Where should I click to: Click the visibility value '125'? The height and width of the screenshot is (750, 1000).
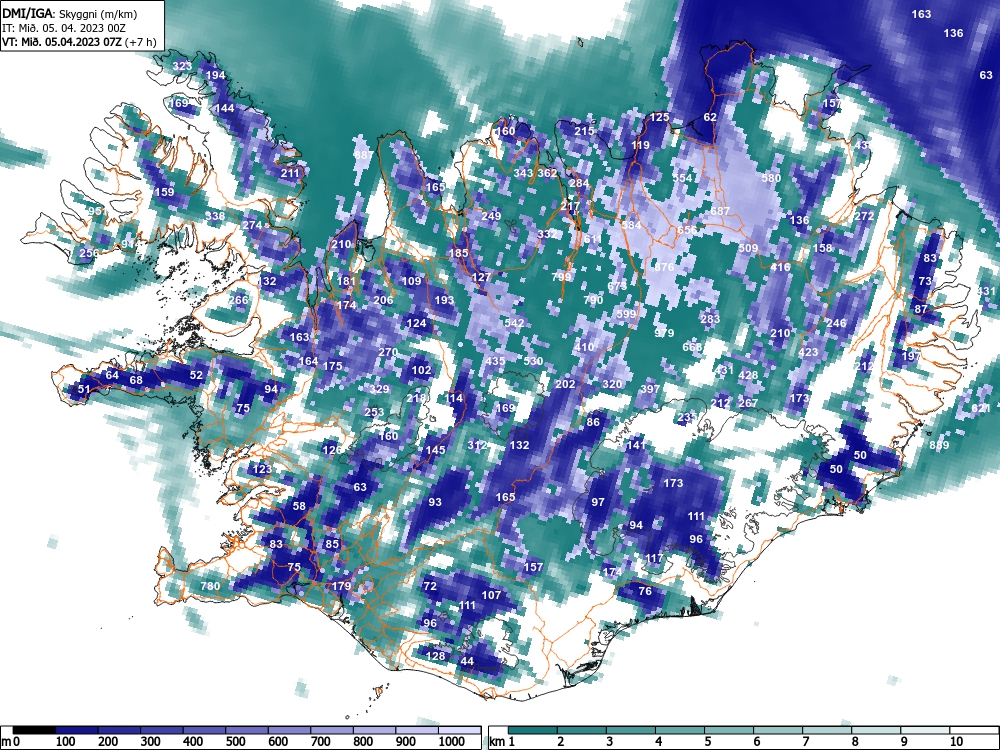click(x=659, y=117)
